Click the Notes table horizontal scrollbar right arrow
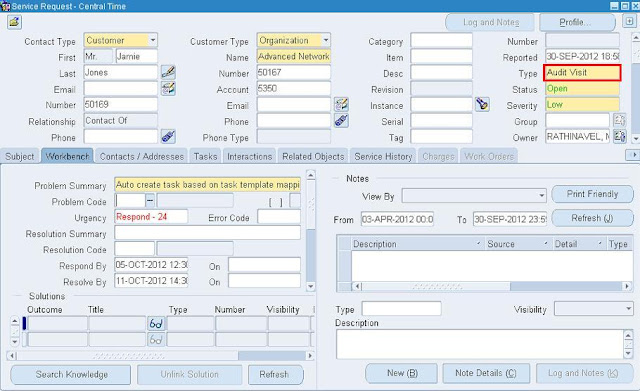Image resolution: width=640 pixels, height=391 pixels. click(x=627, y=286)
